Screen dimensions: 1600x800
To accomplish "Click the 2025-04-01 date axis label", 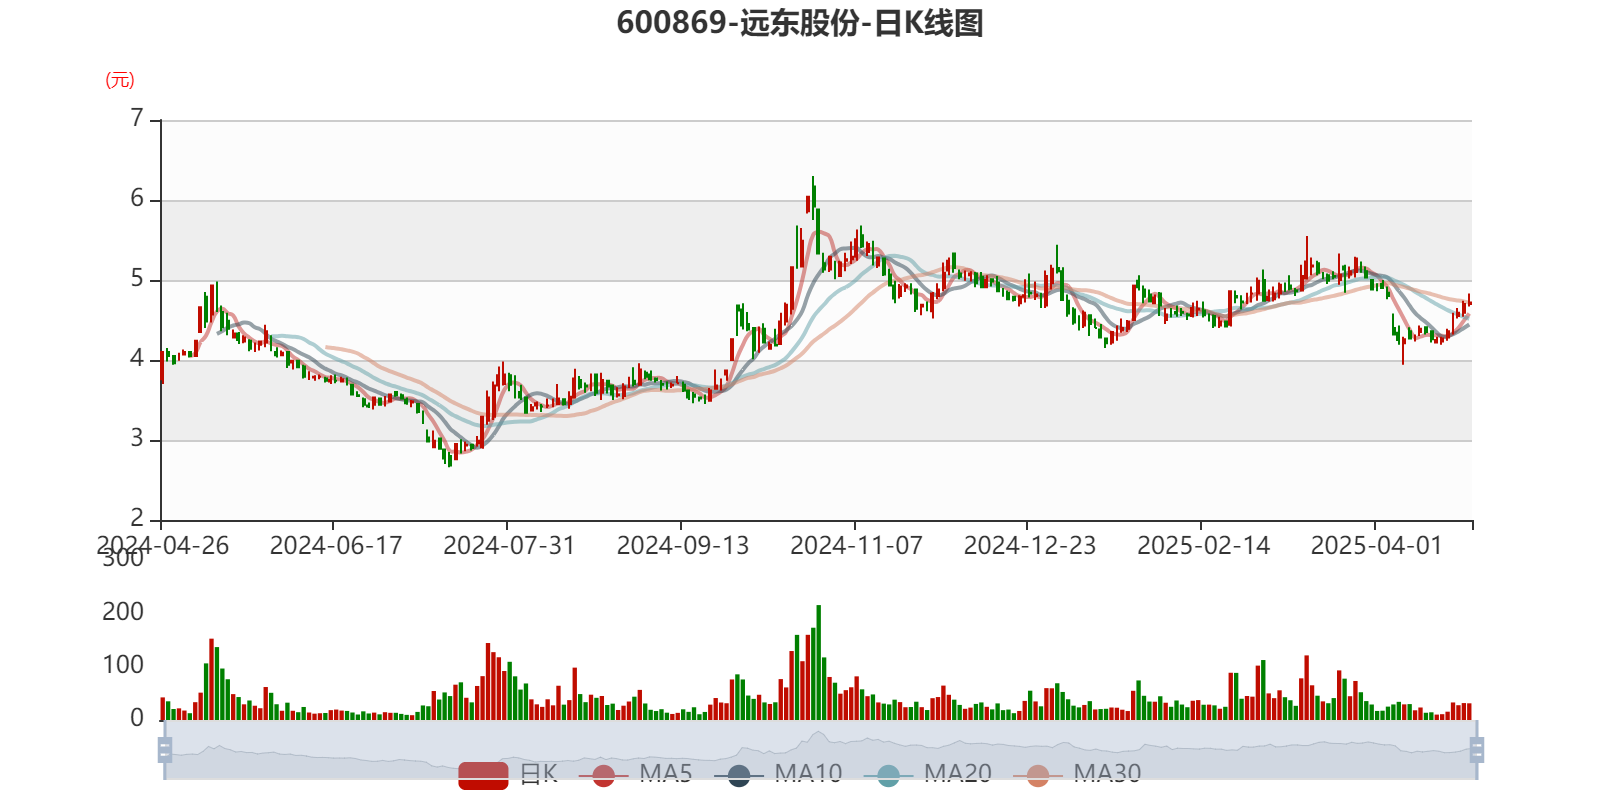I will pos(1376,545).
